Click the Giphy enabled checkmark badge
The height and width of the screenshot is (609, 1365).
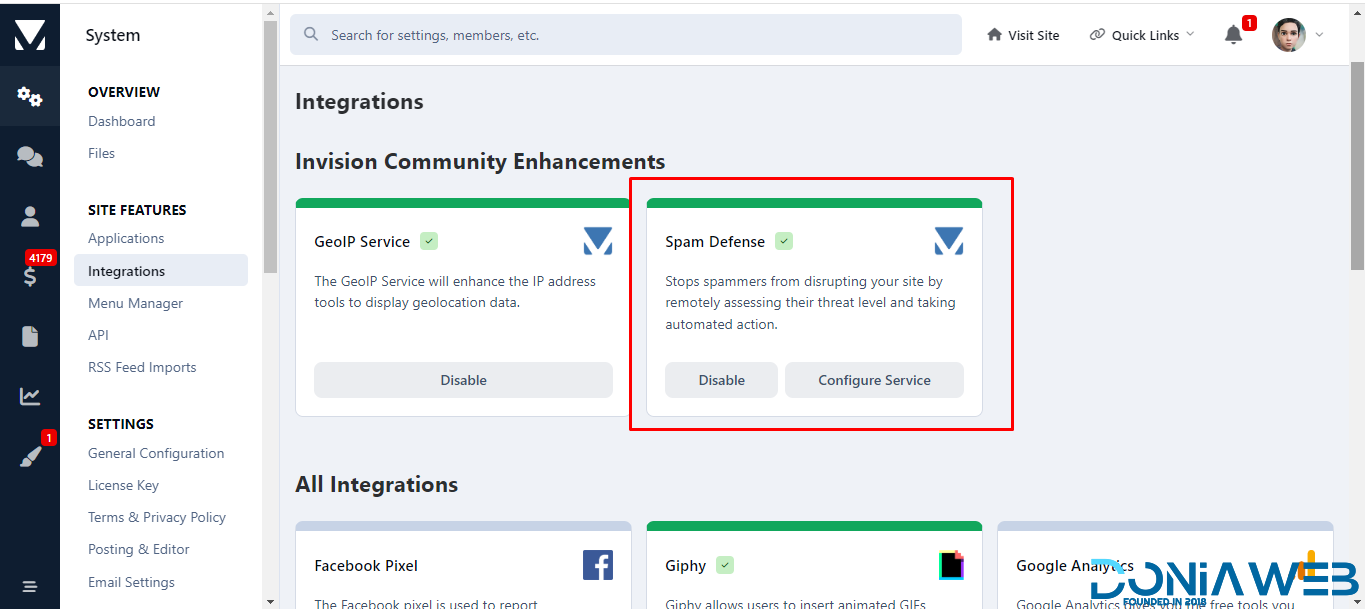725,565
